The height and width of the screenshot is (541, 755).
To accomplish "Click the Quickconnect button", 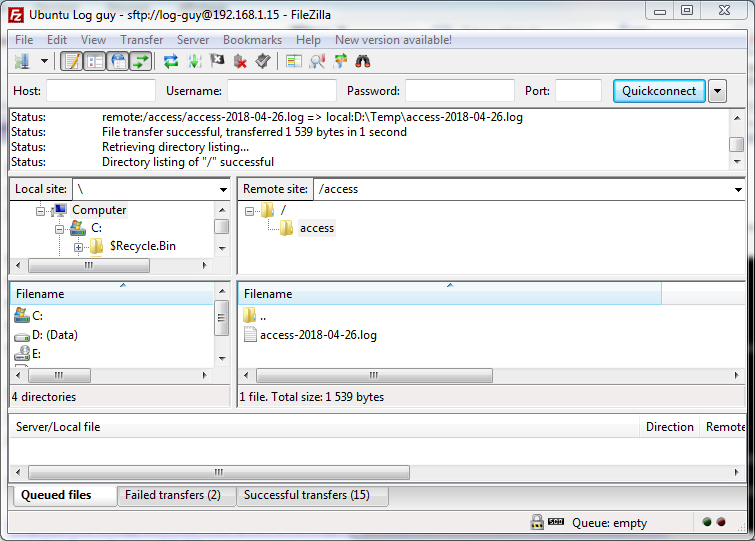I will pyautogui.click(x=659, y=91).
